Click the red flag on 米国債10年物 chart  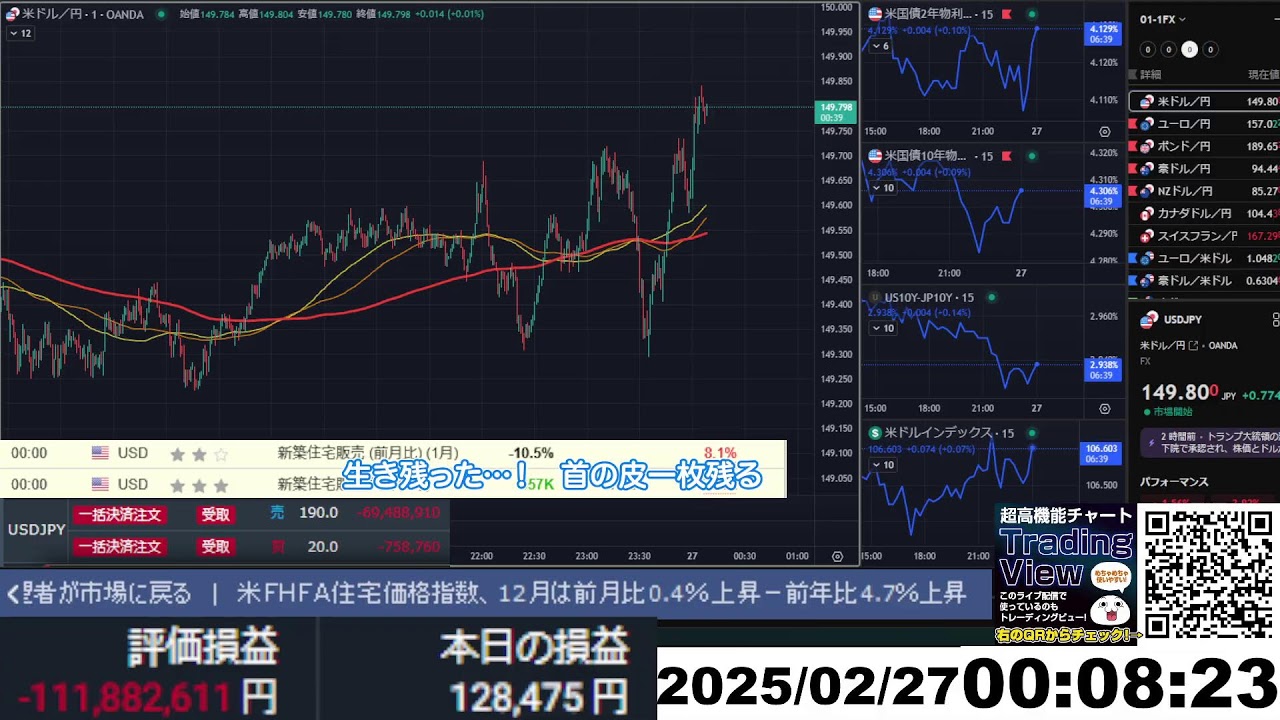[x=1006, y=156]
